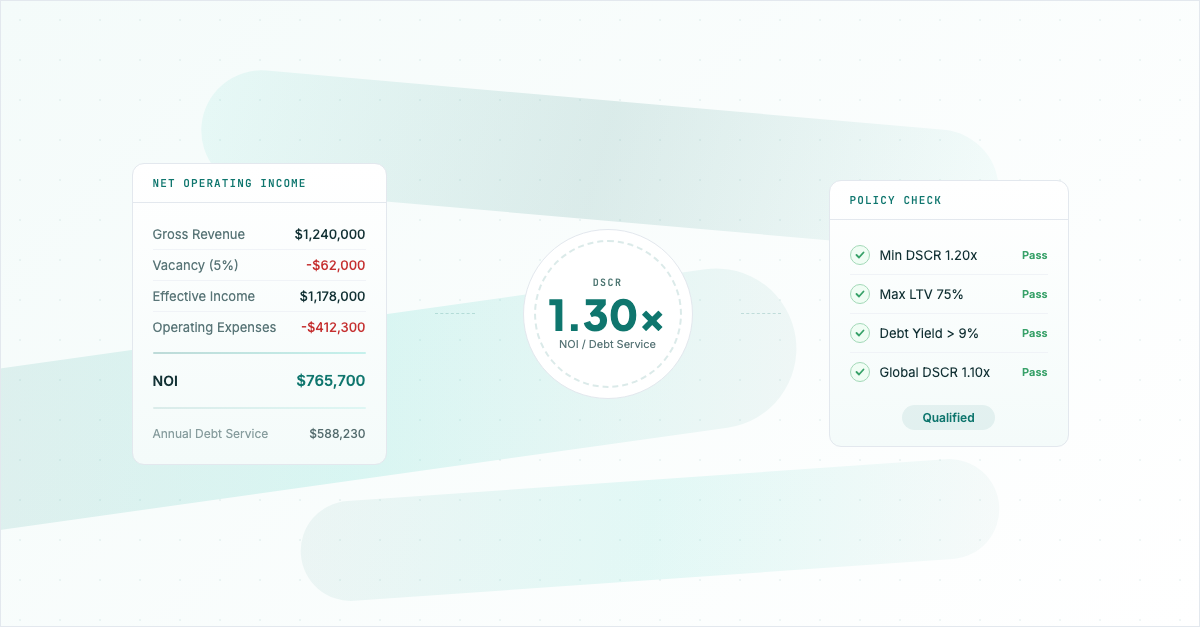Select the Gross Revenue row
Image resolution: width=1200 pixels, height=627 pixels.
(x=258, y=235)
